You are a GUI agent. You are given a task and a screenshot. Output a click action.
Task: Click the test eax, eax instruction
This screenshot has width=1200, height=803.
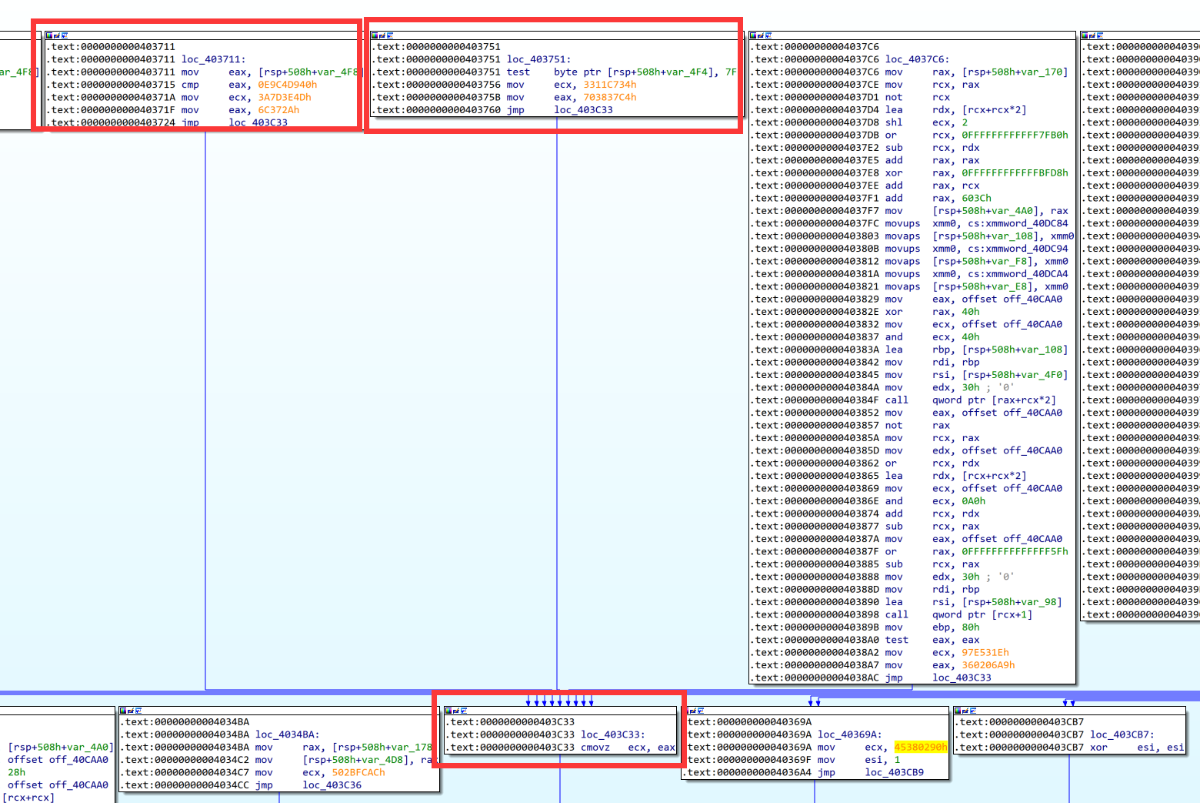click(x=867, y=640)
